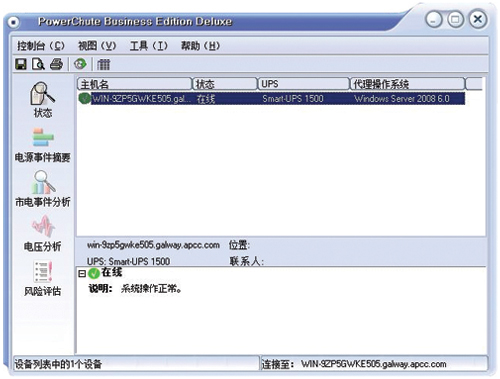500x379 pixels.
Task: Open the 帮助 (H) menu
Action: coord(200,46)
